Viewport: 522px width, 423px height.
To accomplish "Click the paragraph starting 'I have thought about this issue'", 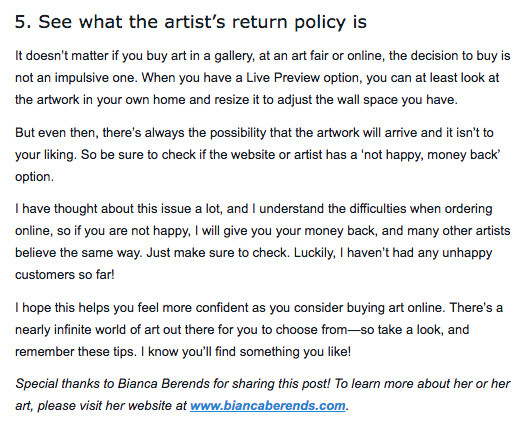I will coord(263,242).
